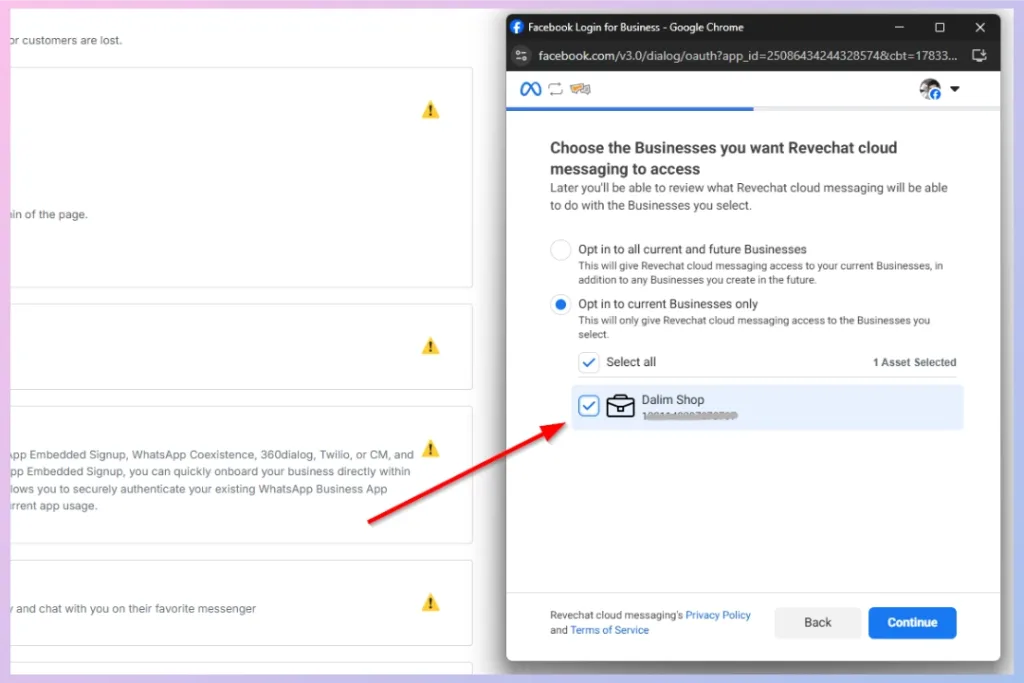This screenshot has width=1024, height=683.
Task: Uncheck the Dalim Shop checkbox
Action: pyautogui.click(x=588, y=405)
